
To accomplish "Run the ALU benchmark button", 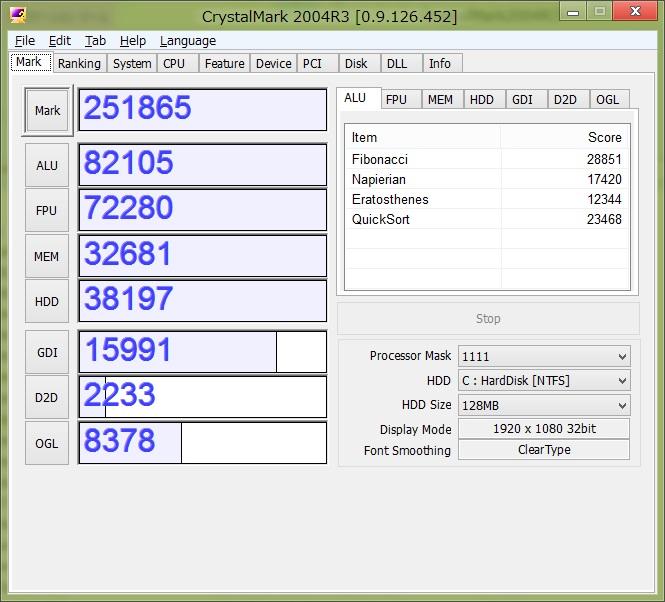I will (47, 165).
